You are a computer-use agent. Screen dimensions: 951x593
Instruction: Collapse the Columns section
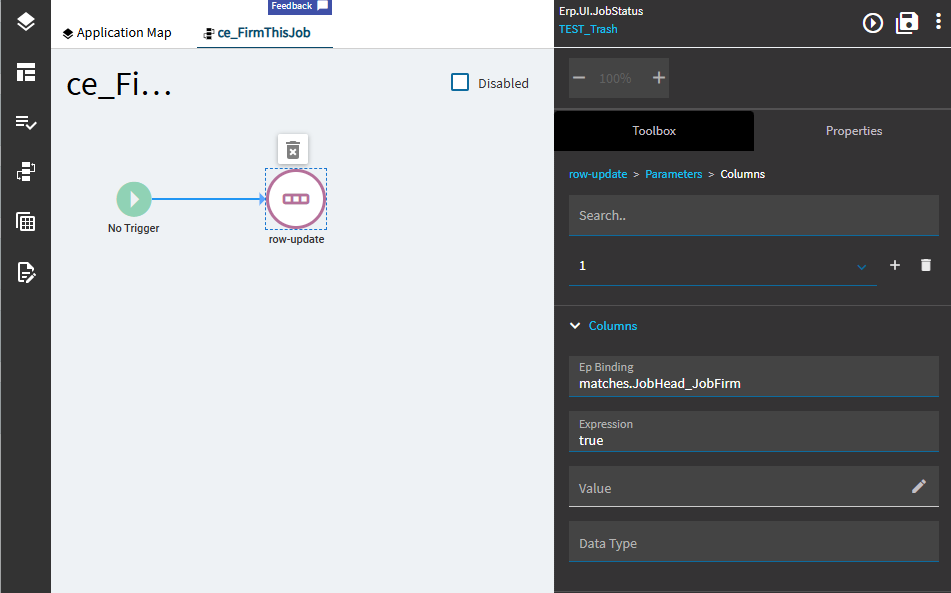pos(575,326)
